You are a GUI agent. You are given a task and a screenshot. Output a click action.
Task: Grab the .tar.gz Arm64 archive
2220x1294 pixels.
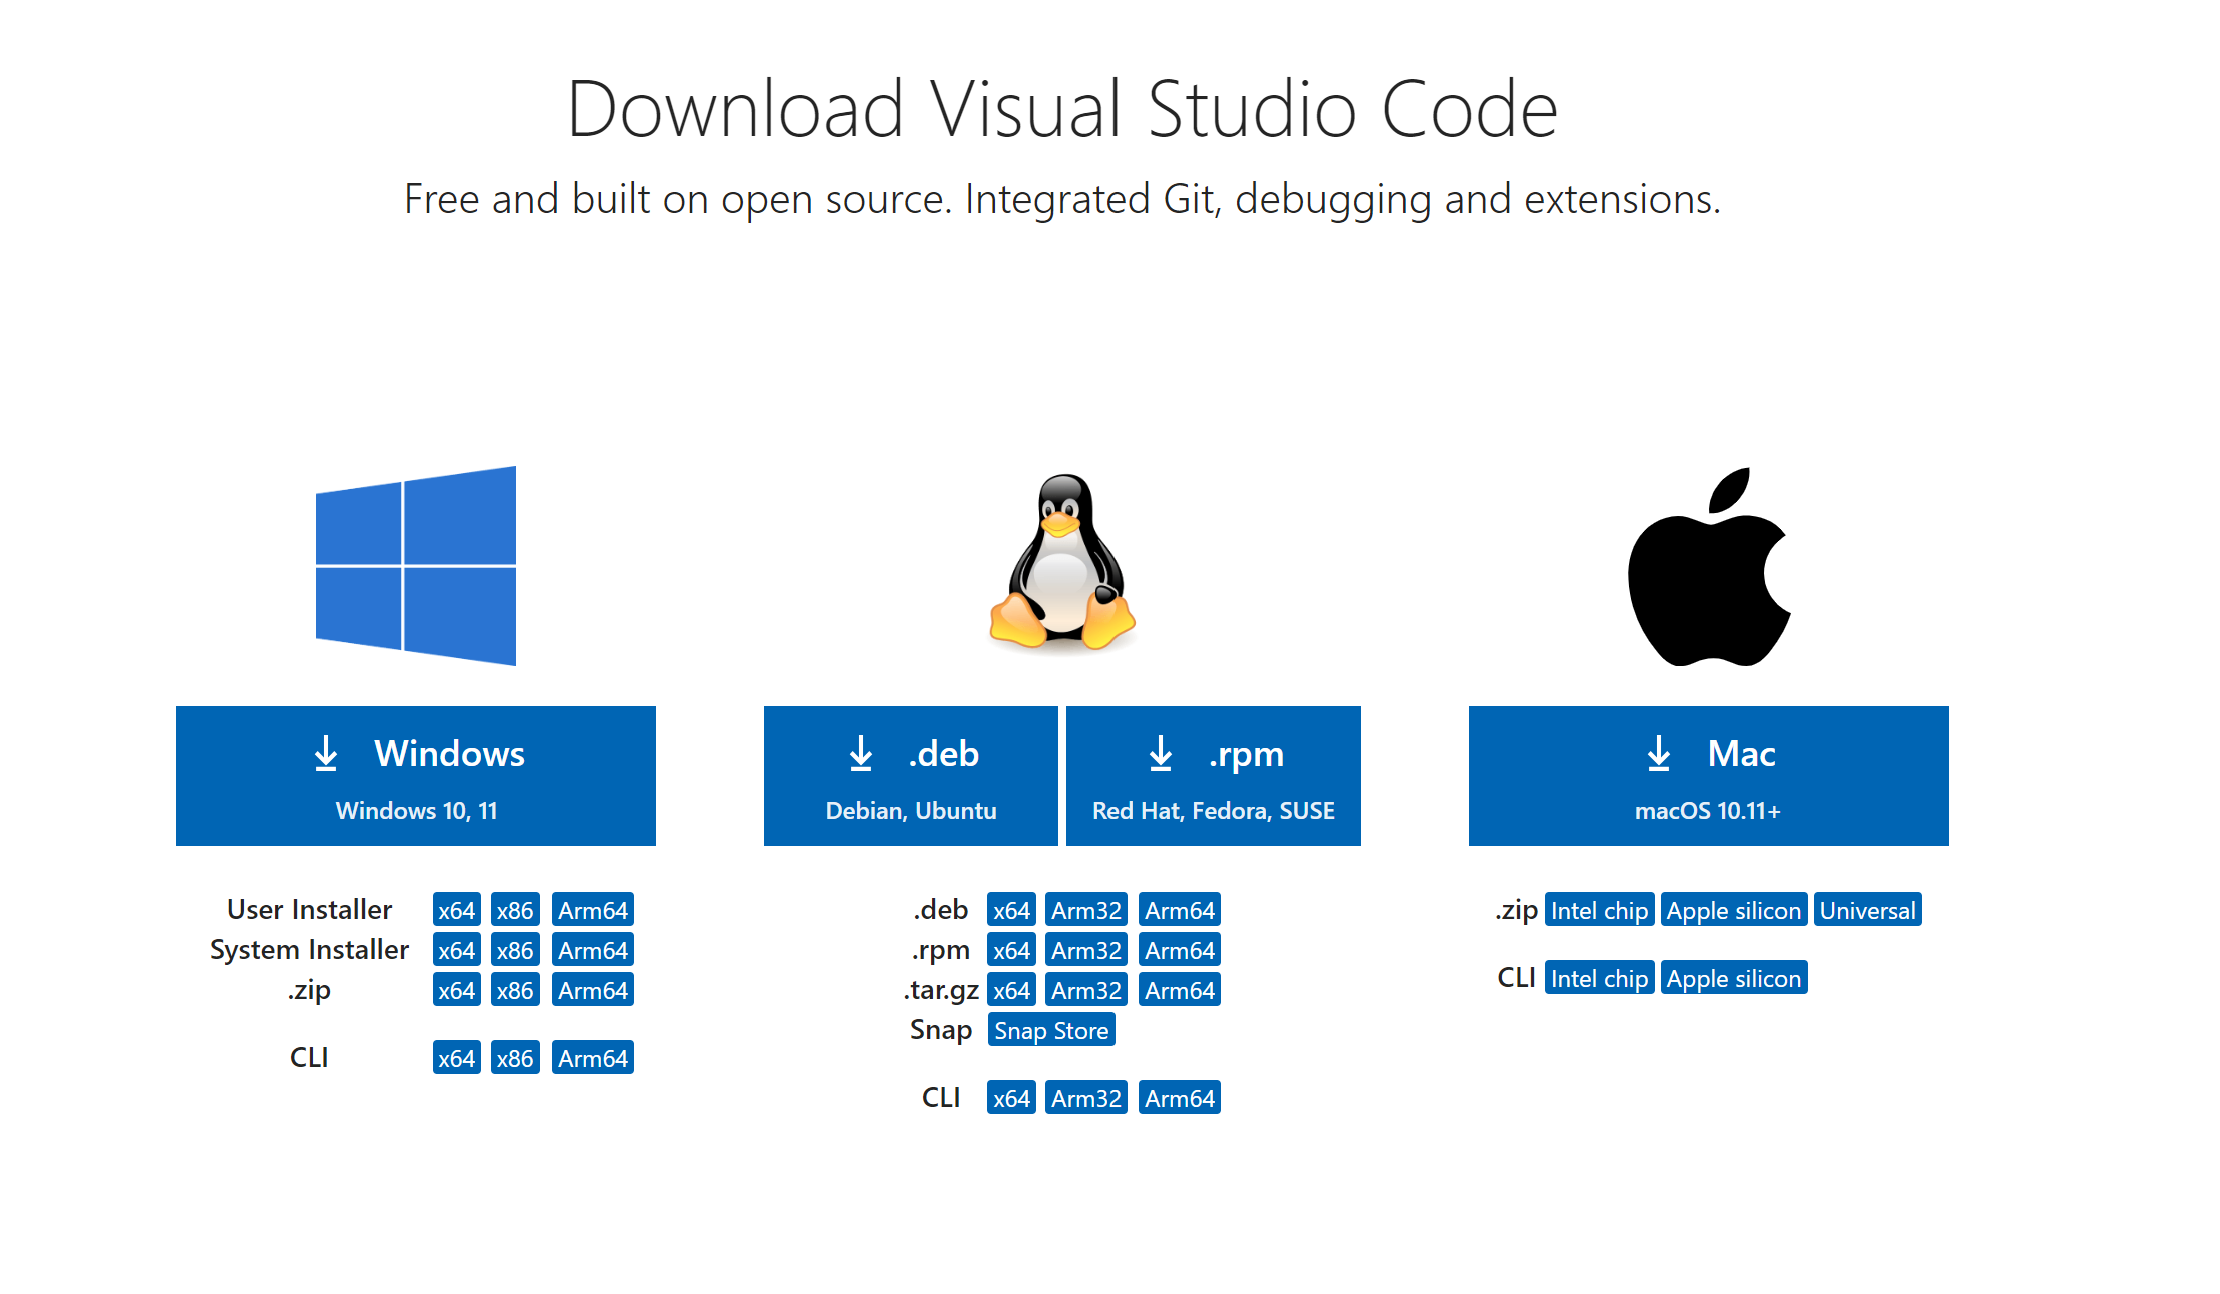coord(1180,990)
